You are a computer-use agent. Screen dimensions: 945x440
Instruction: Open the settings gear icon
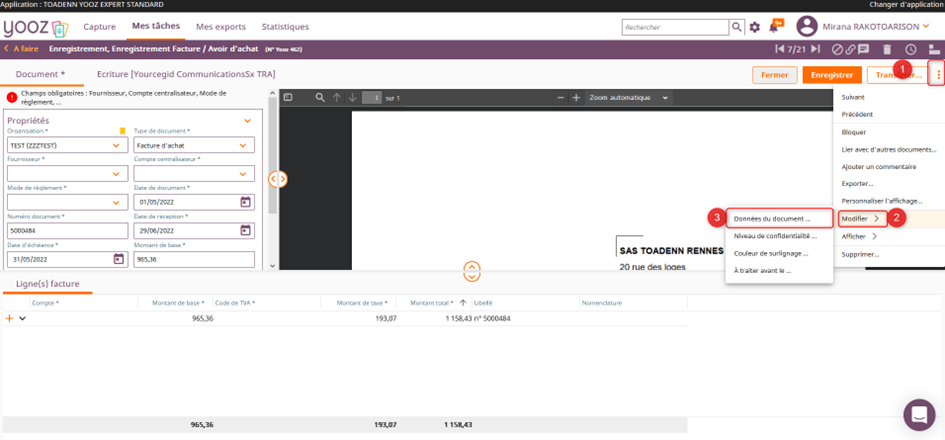755,28
